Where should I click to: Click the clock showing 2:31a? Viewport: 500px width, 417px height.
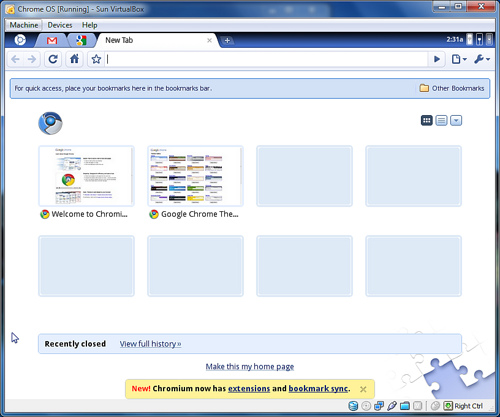pyautogui.click(x=455, y=40)
